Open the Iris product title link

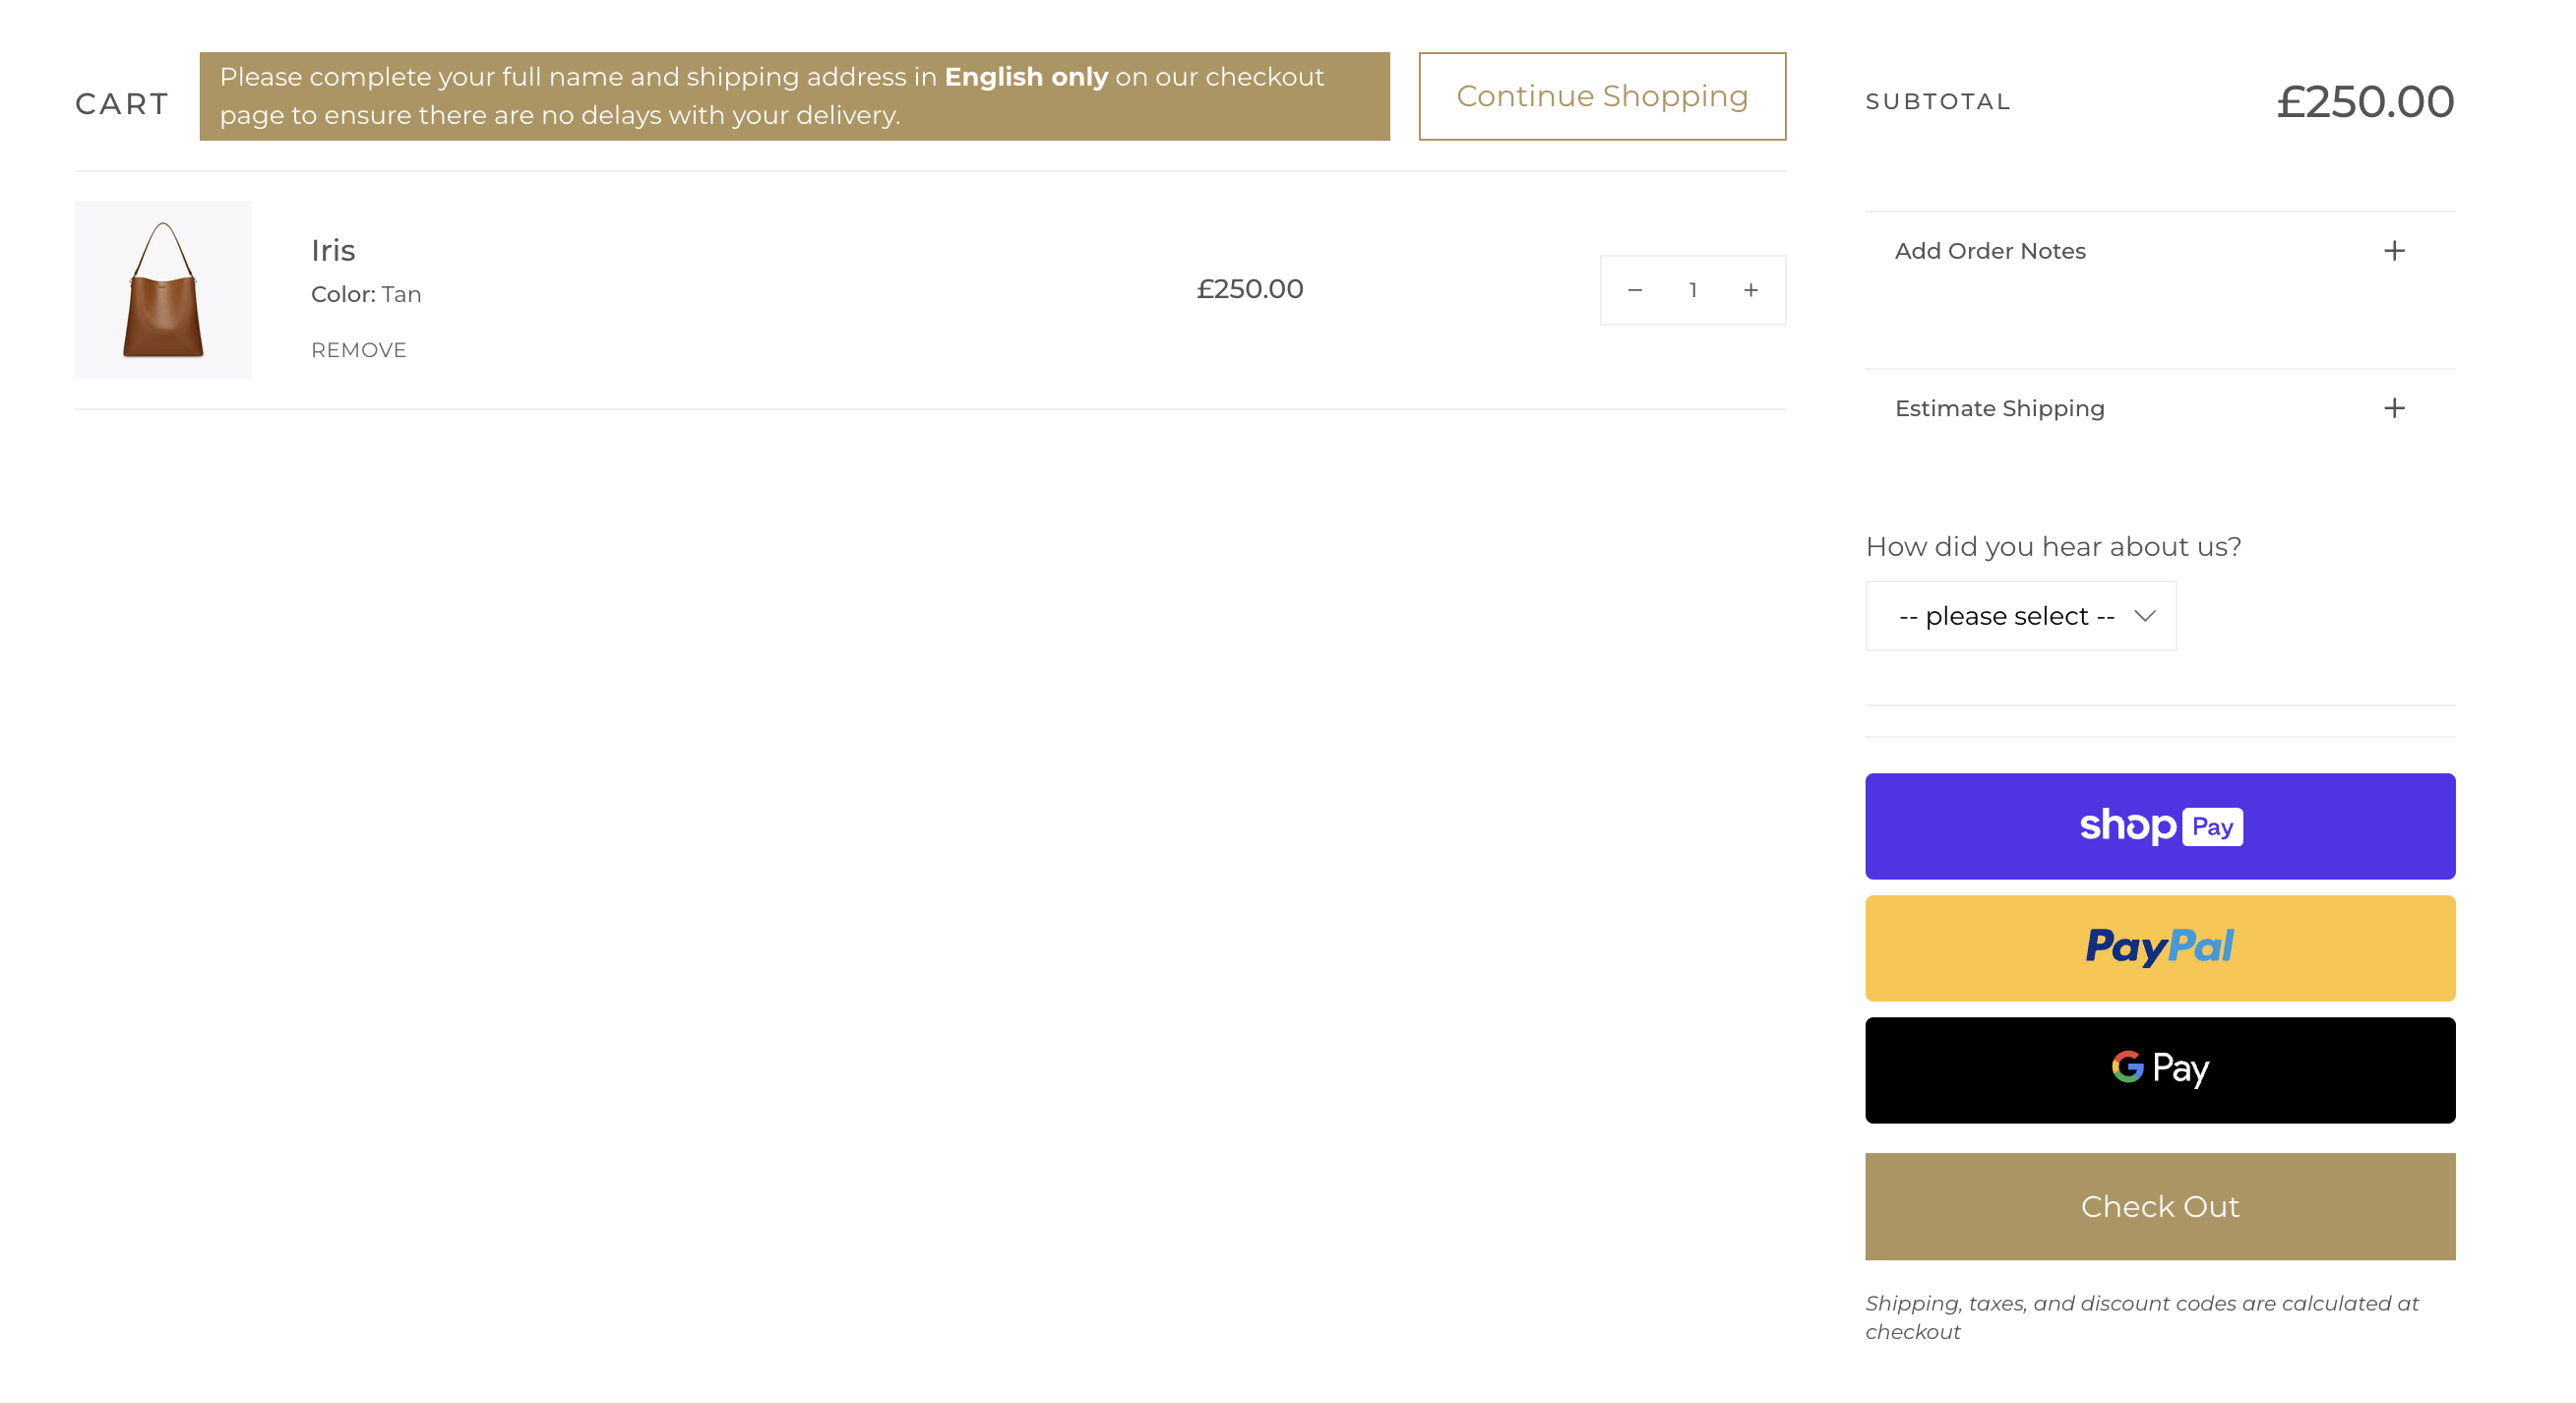tap(333, 250)
